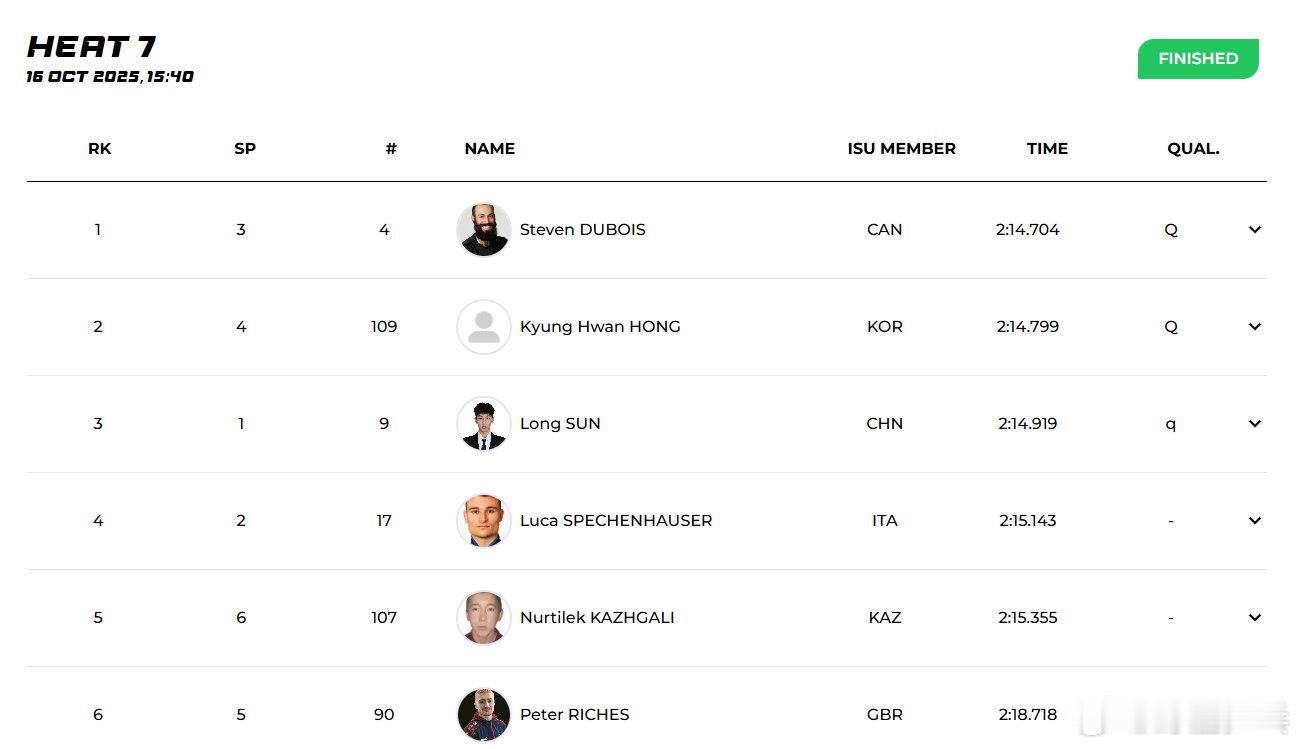
Task: Expand Kyung Hwan HONG's row details
Action: click(1255, 327)
